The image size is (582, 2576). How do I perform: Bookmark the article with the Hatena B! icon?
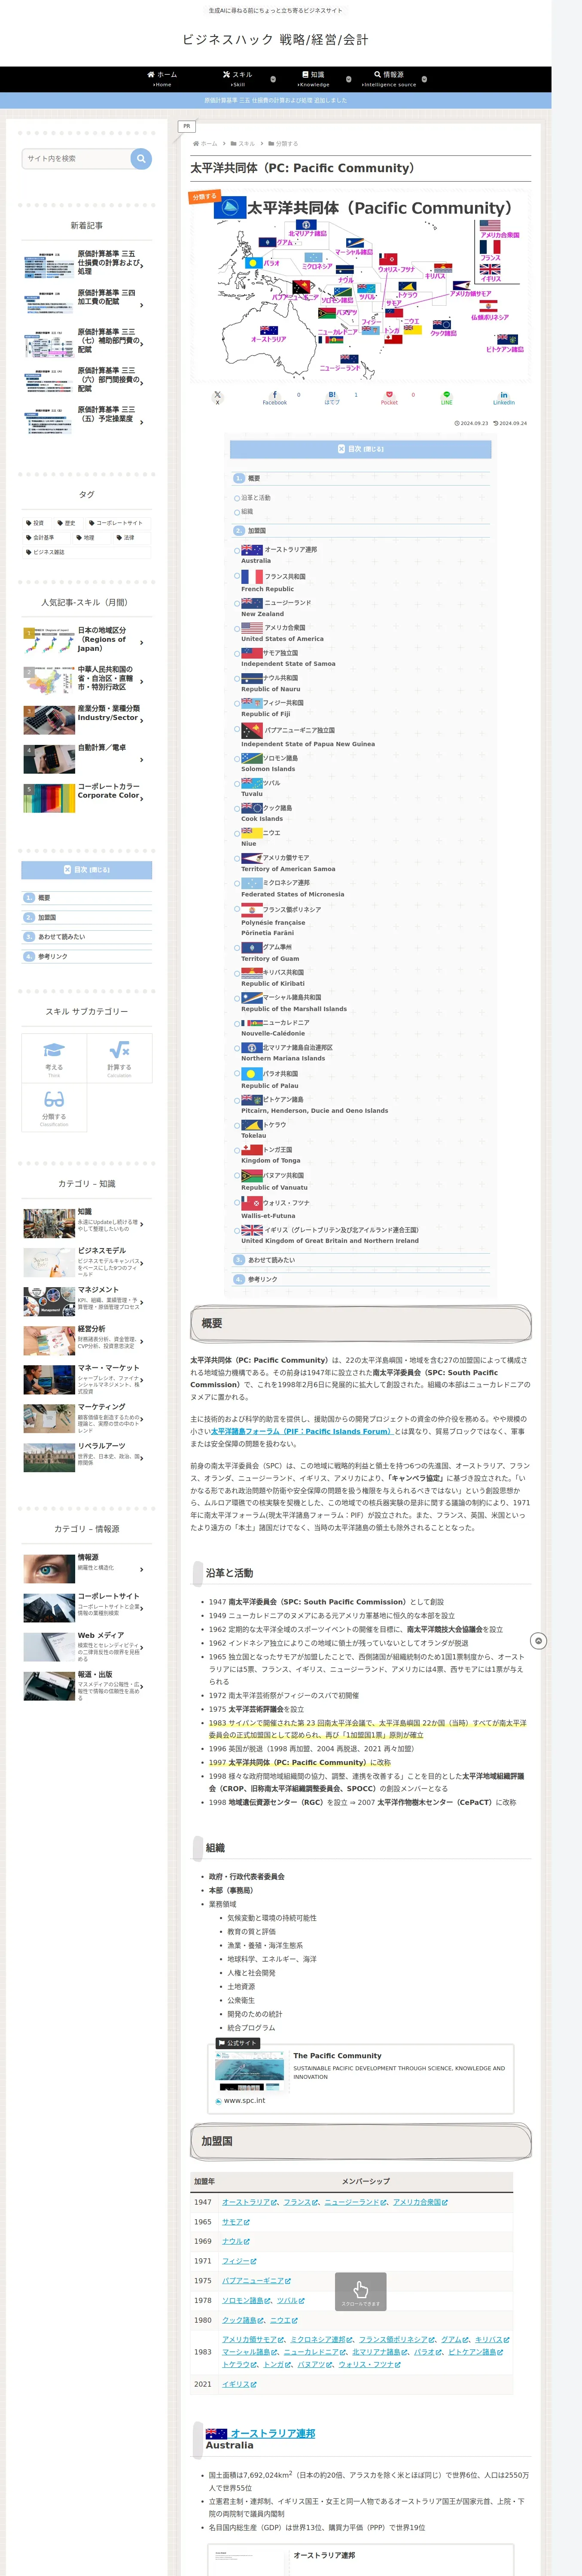pos(332,398)
